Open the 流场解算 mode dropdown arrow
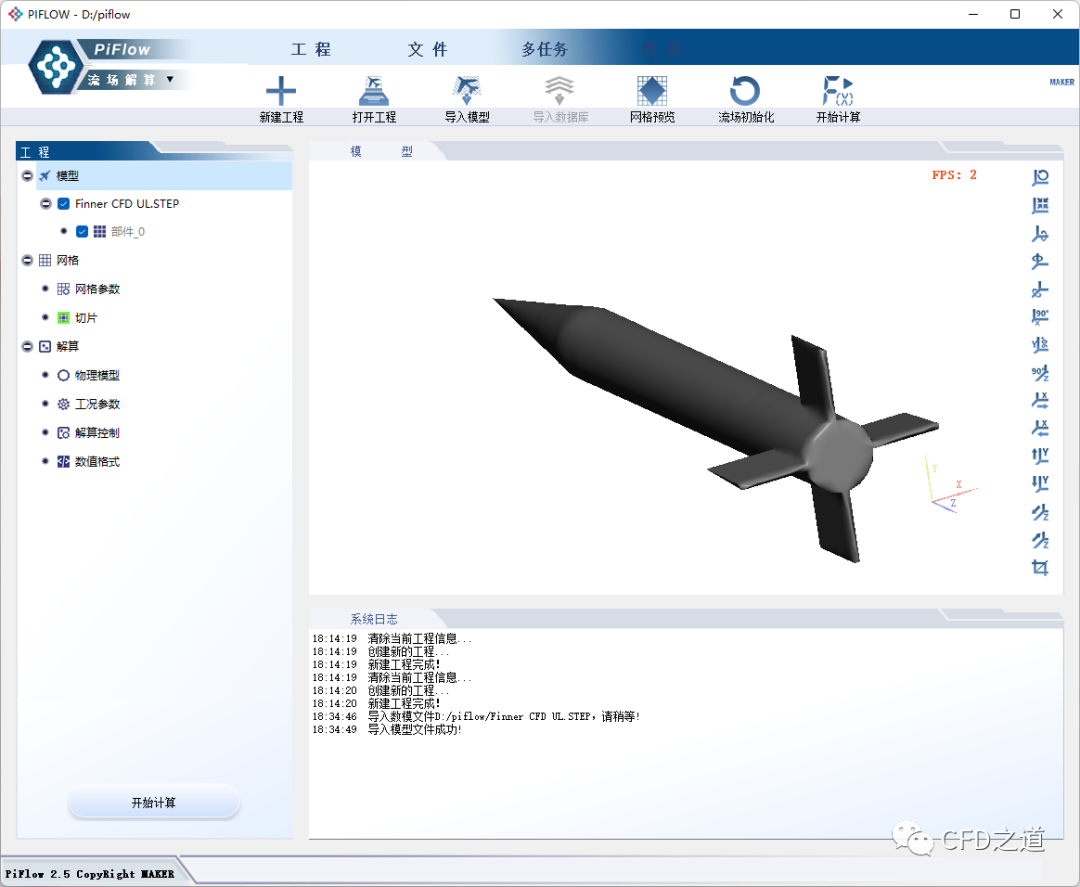Viewport: 1080px width, 887px height. pyautogui.click(x=170, y=79)
